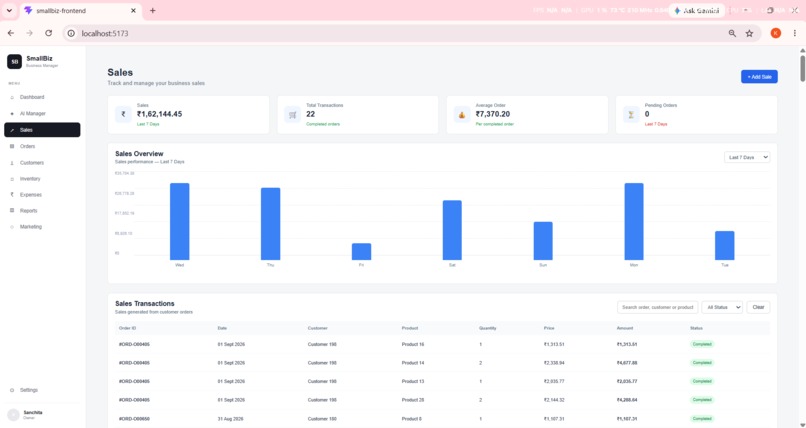Click the Sales Overview heading
Image resolution: width=806 pixels, height=428 pixels.
[x=139, y=154]
